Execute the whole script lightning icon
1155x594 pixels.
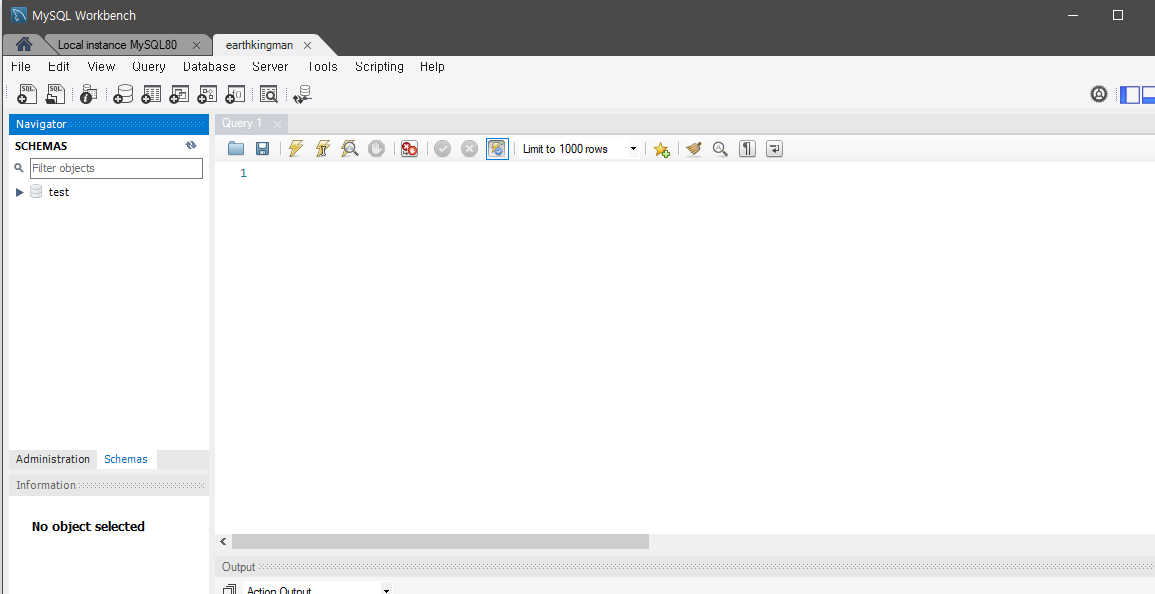coord(296,149)
